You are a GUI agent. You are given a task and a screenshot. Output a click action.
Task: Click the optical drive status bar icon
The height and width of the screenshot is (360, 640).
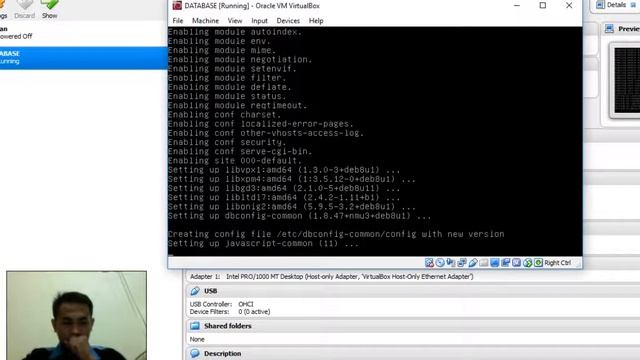tap(440, 263)
